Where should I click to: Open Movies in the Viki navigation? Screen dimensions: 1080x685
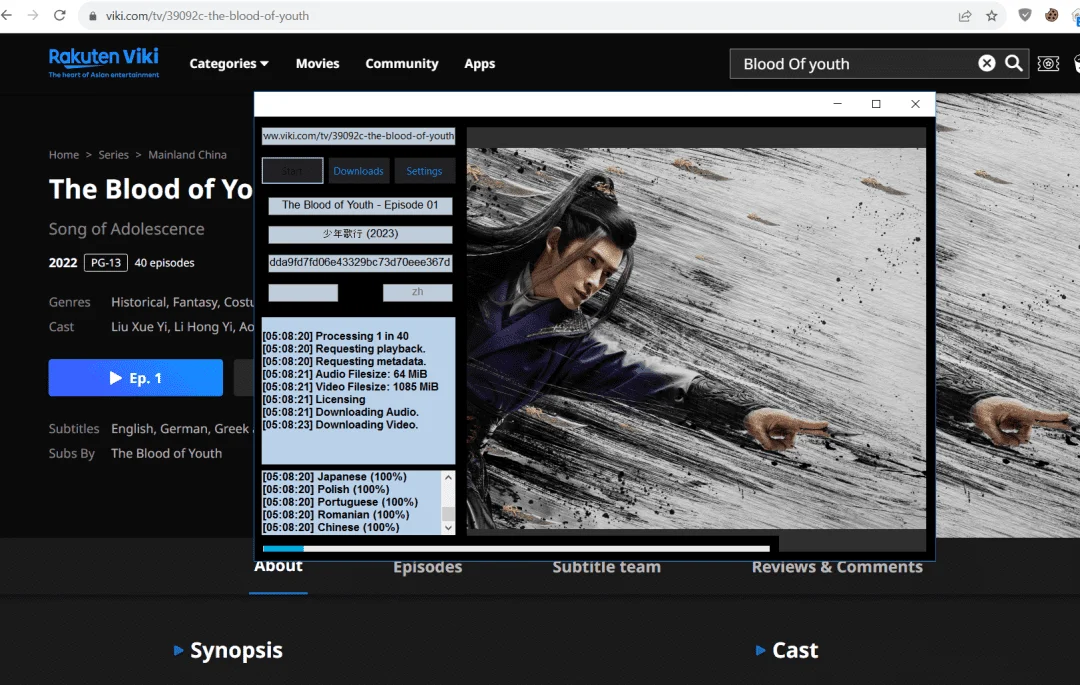point(318,63)
